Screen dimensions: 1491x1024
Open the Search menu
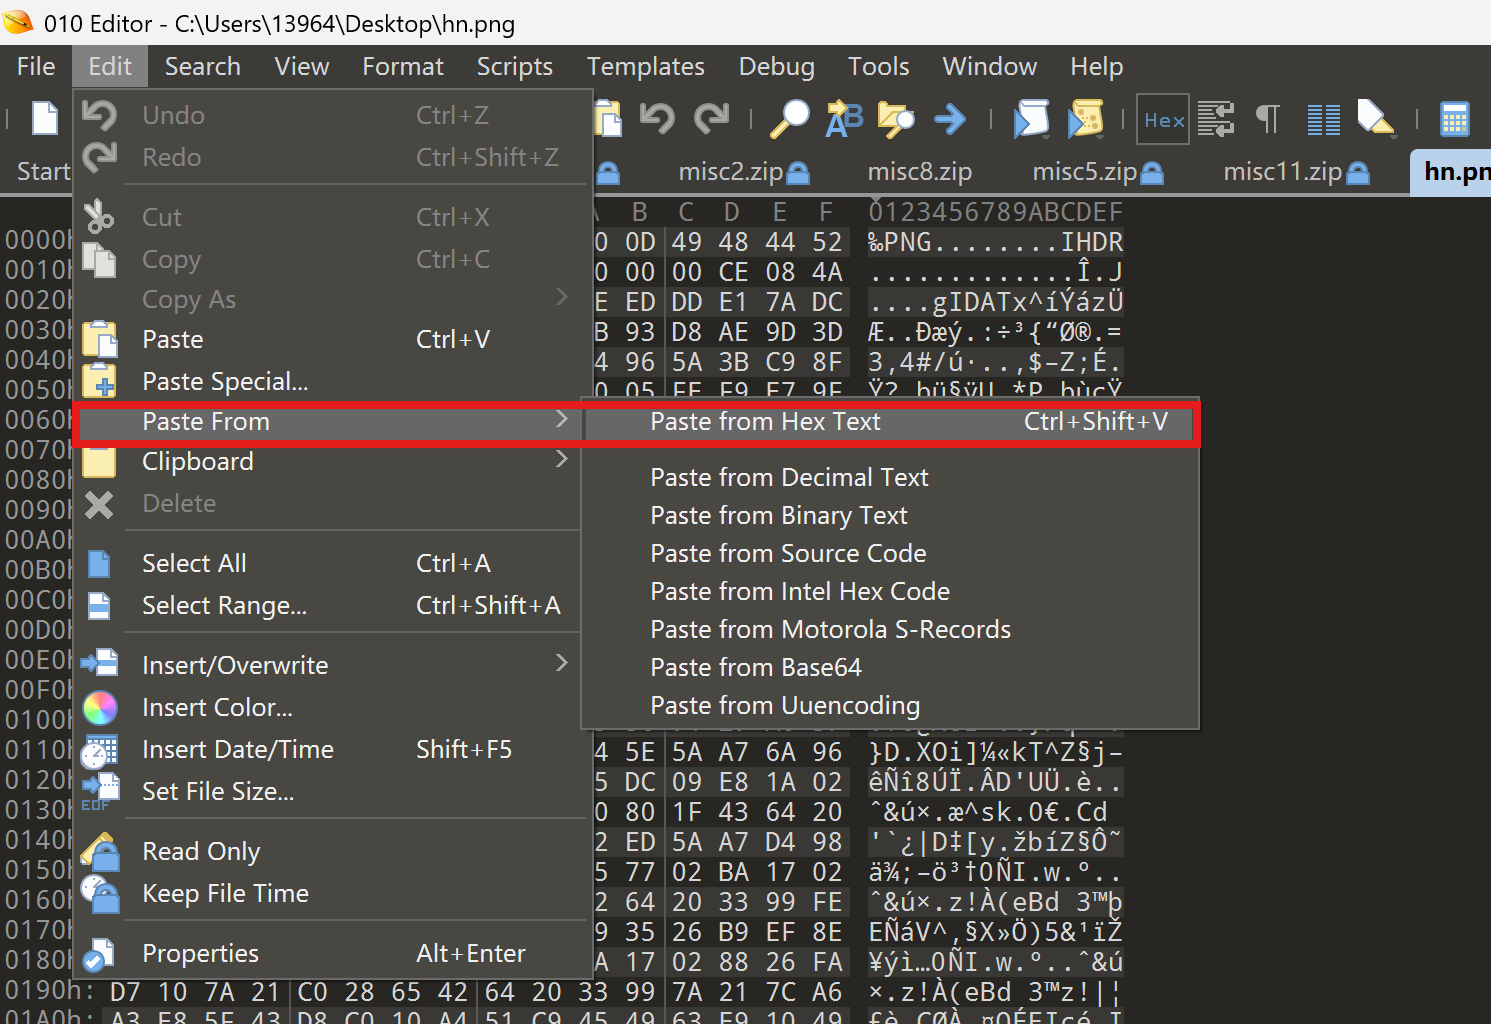[x=202, y=66]
